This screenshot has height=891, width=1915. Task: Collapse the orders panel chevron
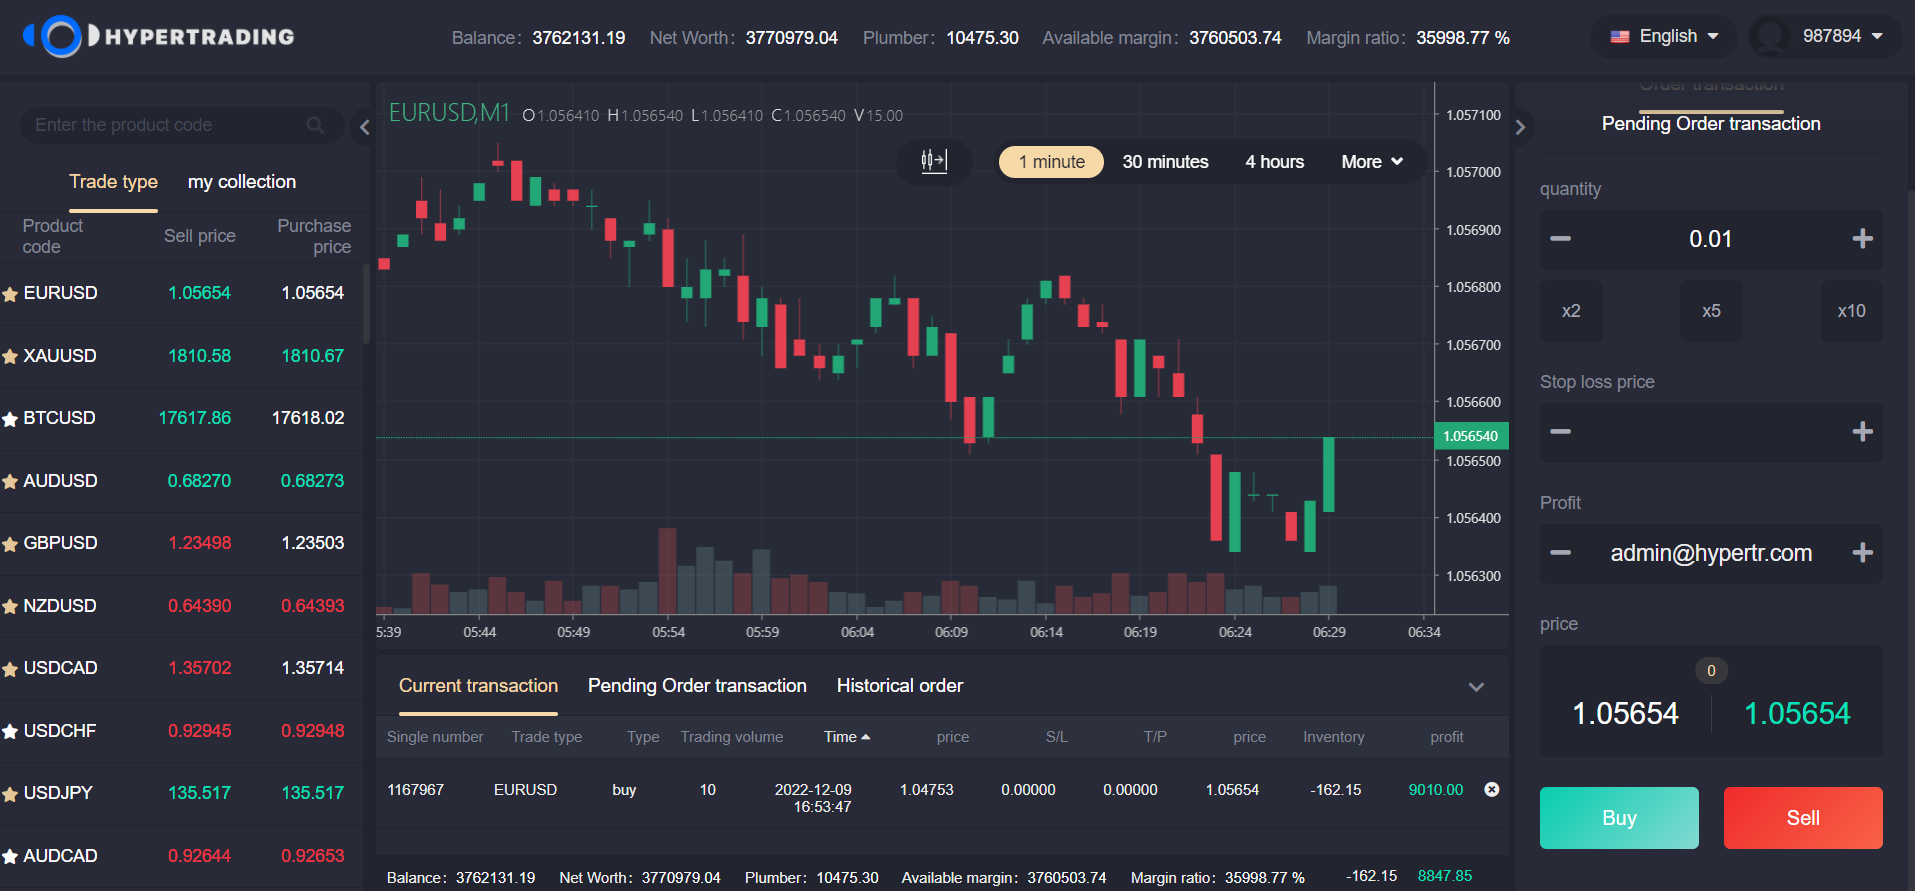point(1476,687)
